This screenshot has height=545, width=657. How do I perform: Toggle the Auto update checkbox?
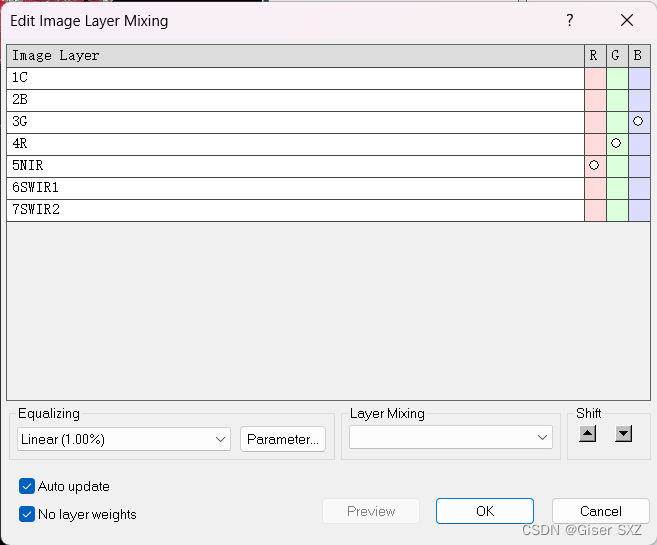click(x=27, y=486)
